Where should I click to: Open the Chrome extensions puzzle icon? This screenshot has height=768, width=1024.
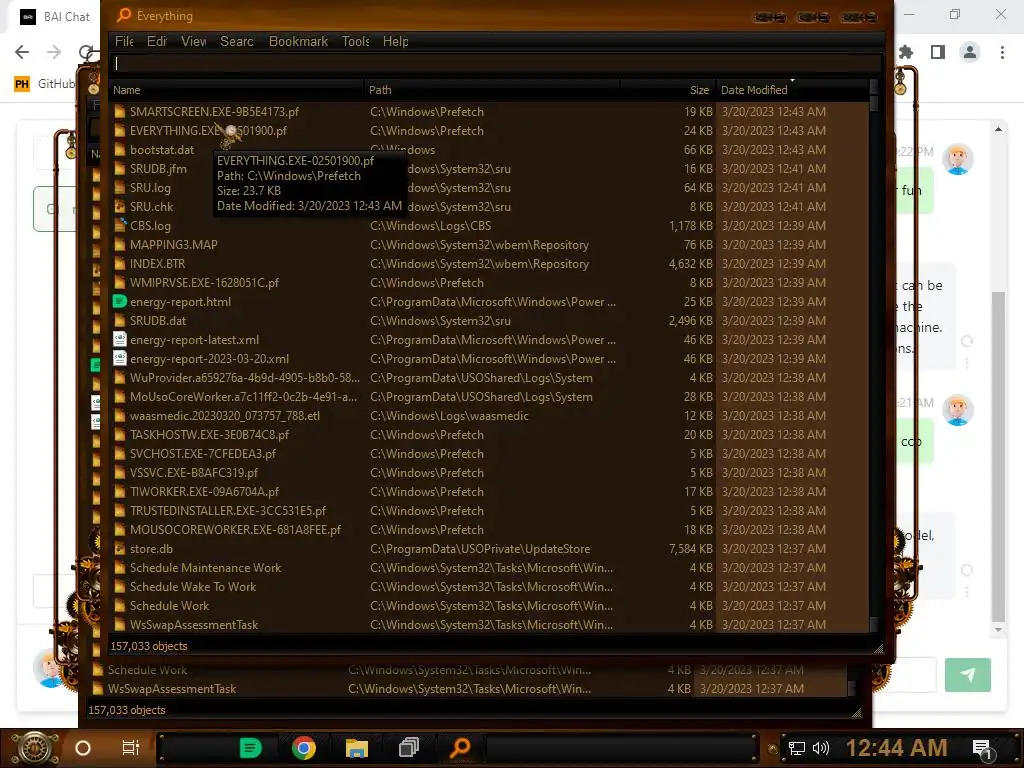coord(906,52)
